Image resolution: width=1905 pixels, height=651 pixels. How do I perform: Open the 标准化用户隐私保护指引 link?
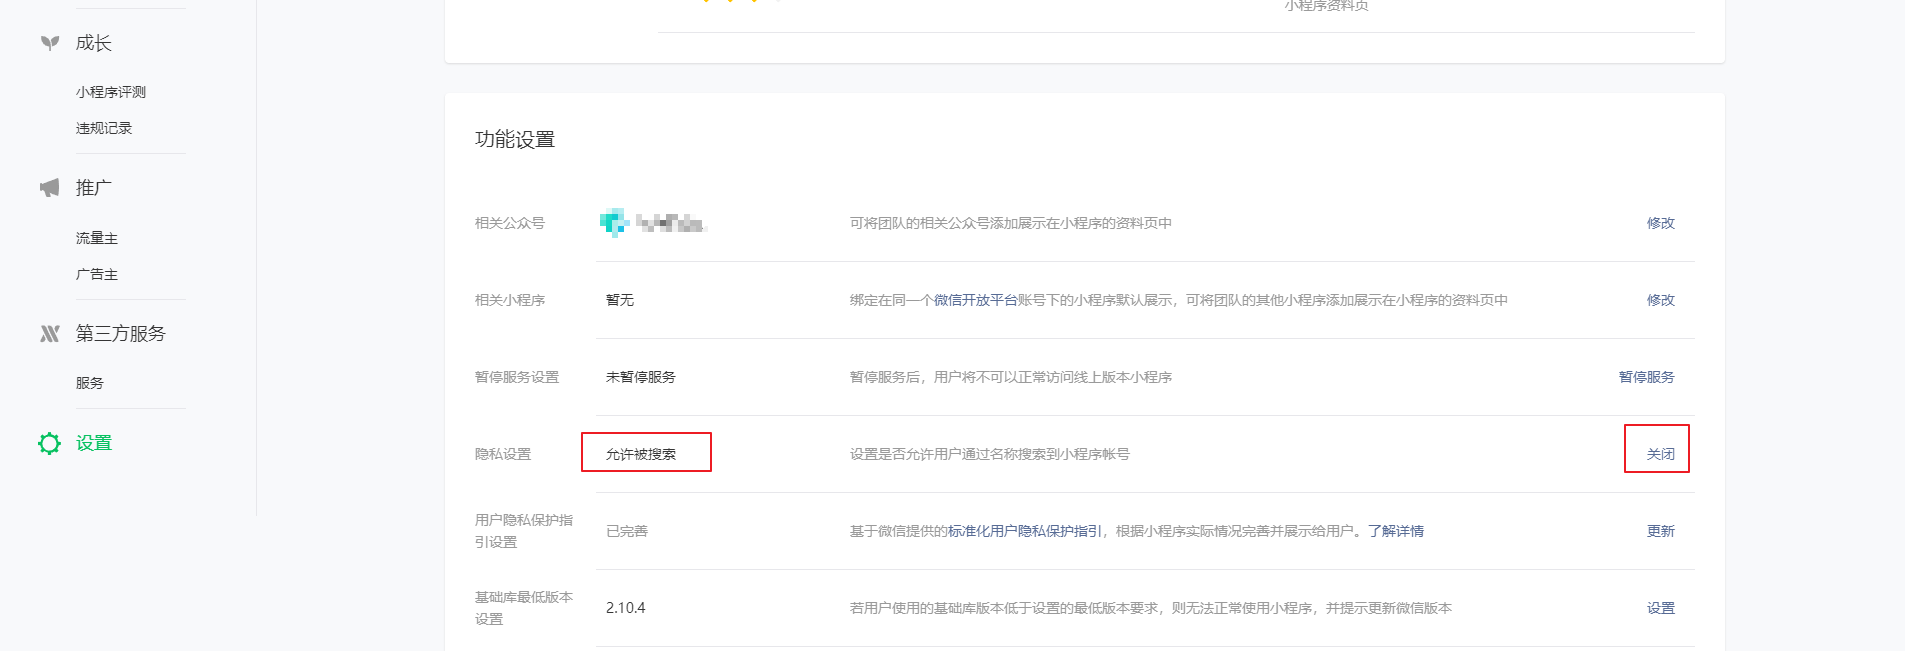coord(1025,531)
